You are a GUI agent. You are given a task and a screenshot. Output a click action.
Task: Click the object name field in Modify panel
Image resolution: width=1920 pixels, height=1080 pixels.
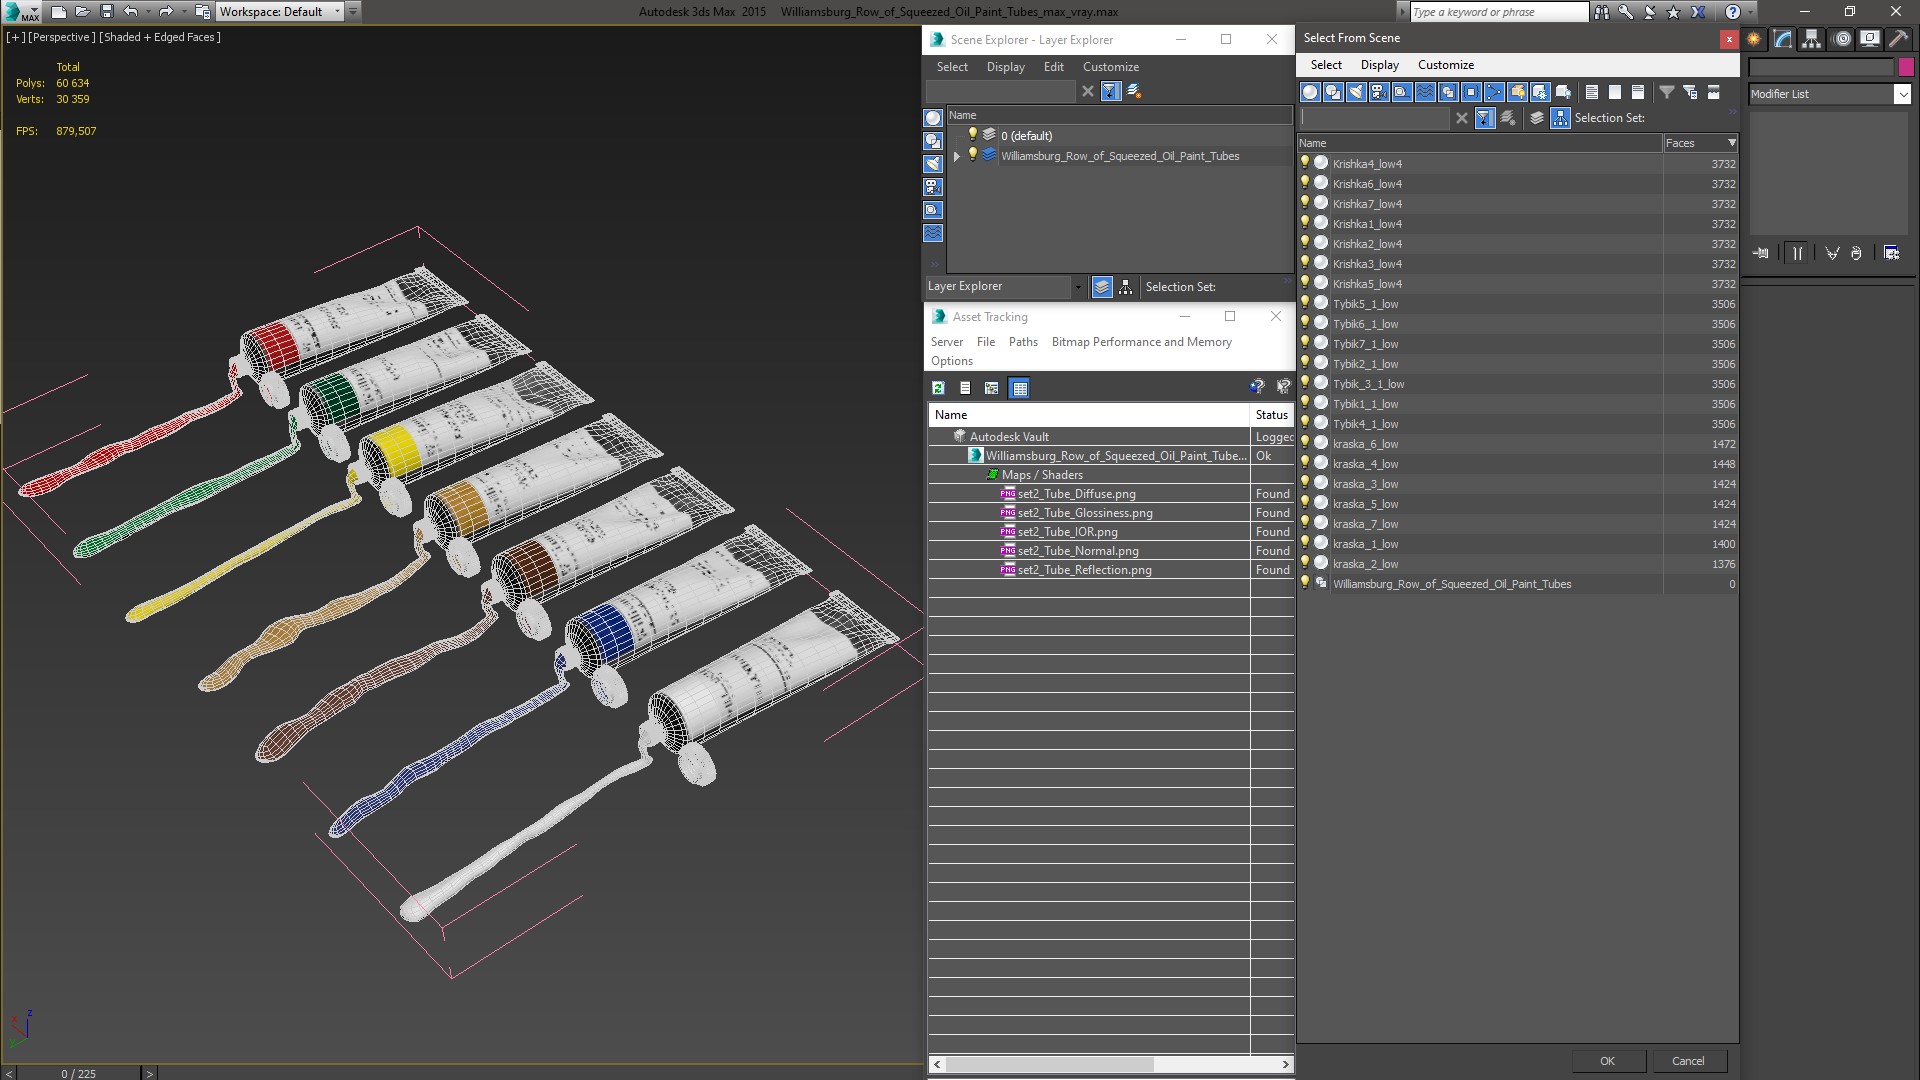coord(1821,67)
